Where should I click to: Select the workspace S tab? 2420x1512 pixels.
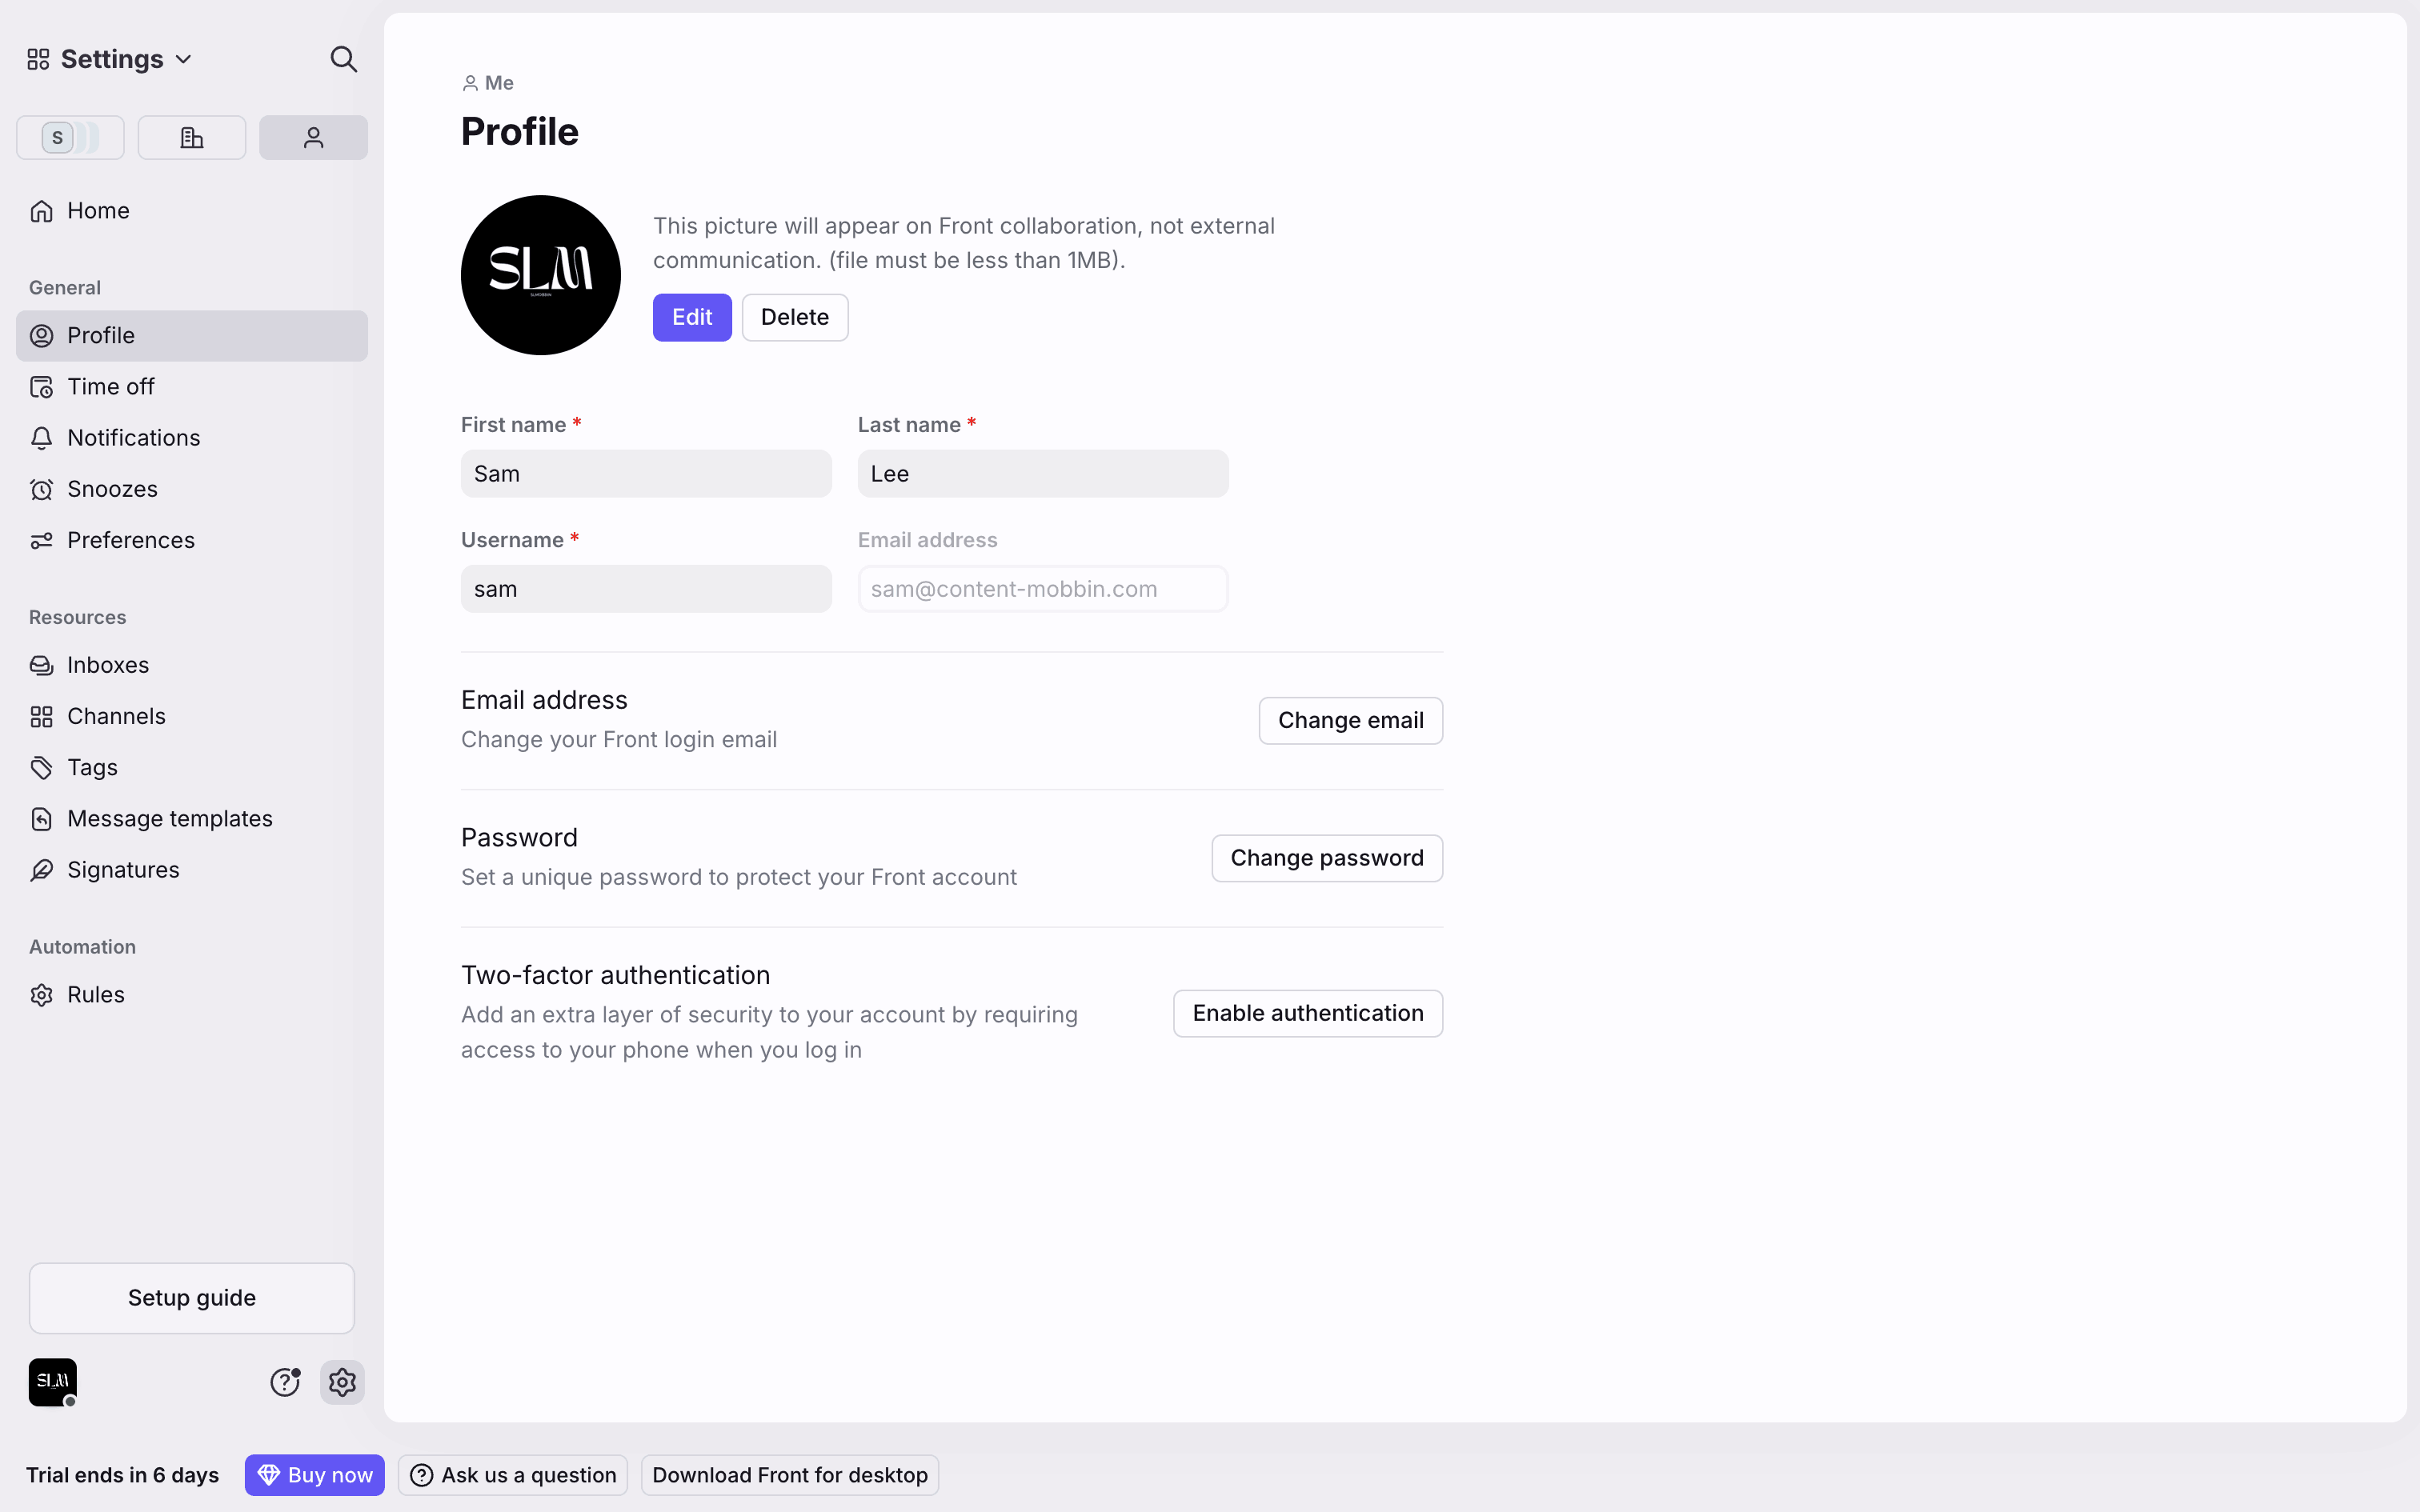[x=70, y=137]
